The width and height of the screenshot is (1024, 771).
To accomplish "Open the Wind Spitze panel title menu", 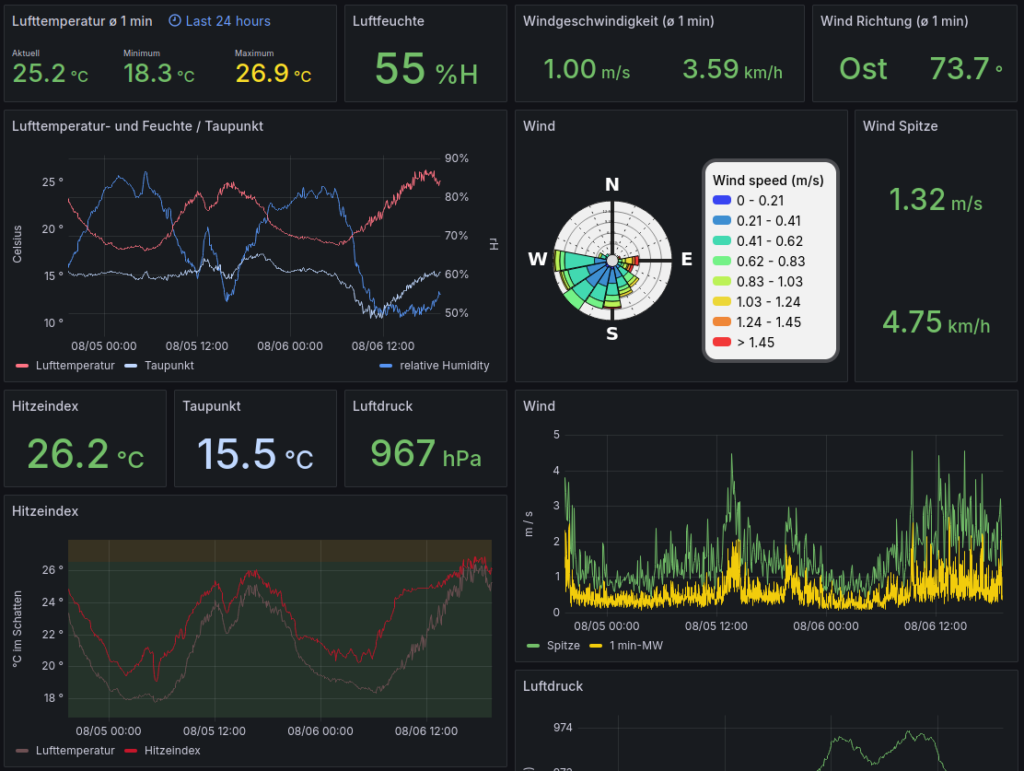I will 900,126.
